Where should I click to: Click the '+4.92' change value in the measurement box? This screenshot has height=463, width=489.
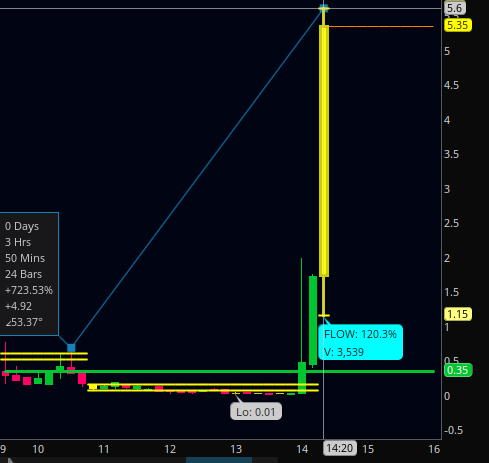(x=18, y=306)
